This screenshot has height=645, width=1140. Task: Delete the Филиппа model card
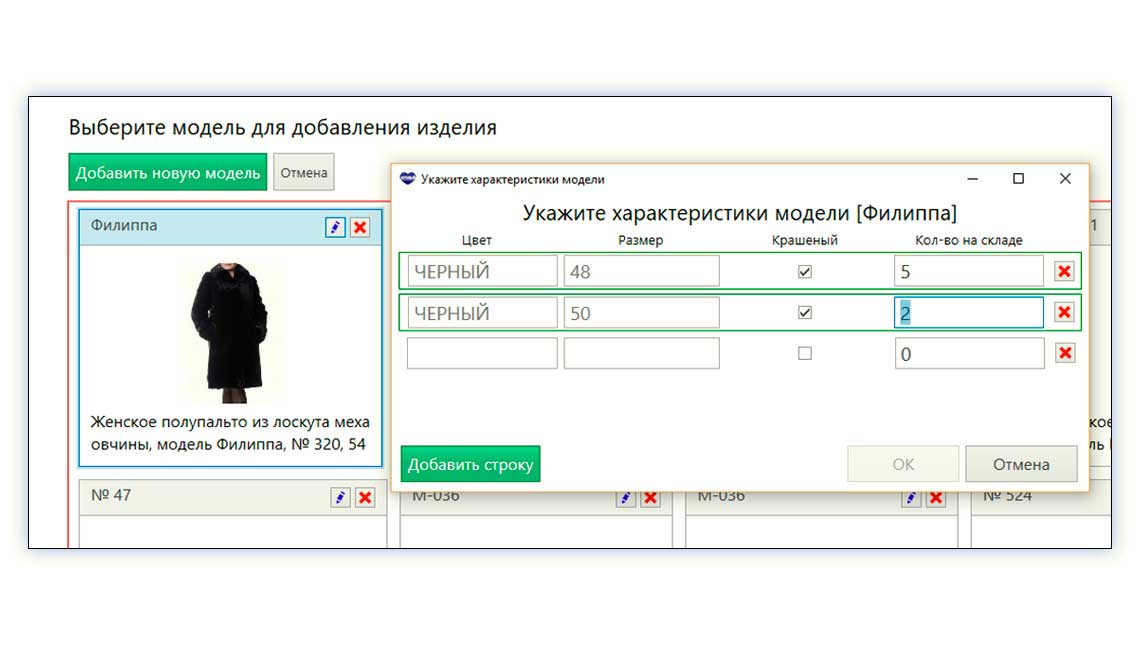[360, 227]
